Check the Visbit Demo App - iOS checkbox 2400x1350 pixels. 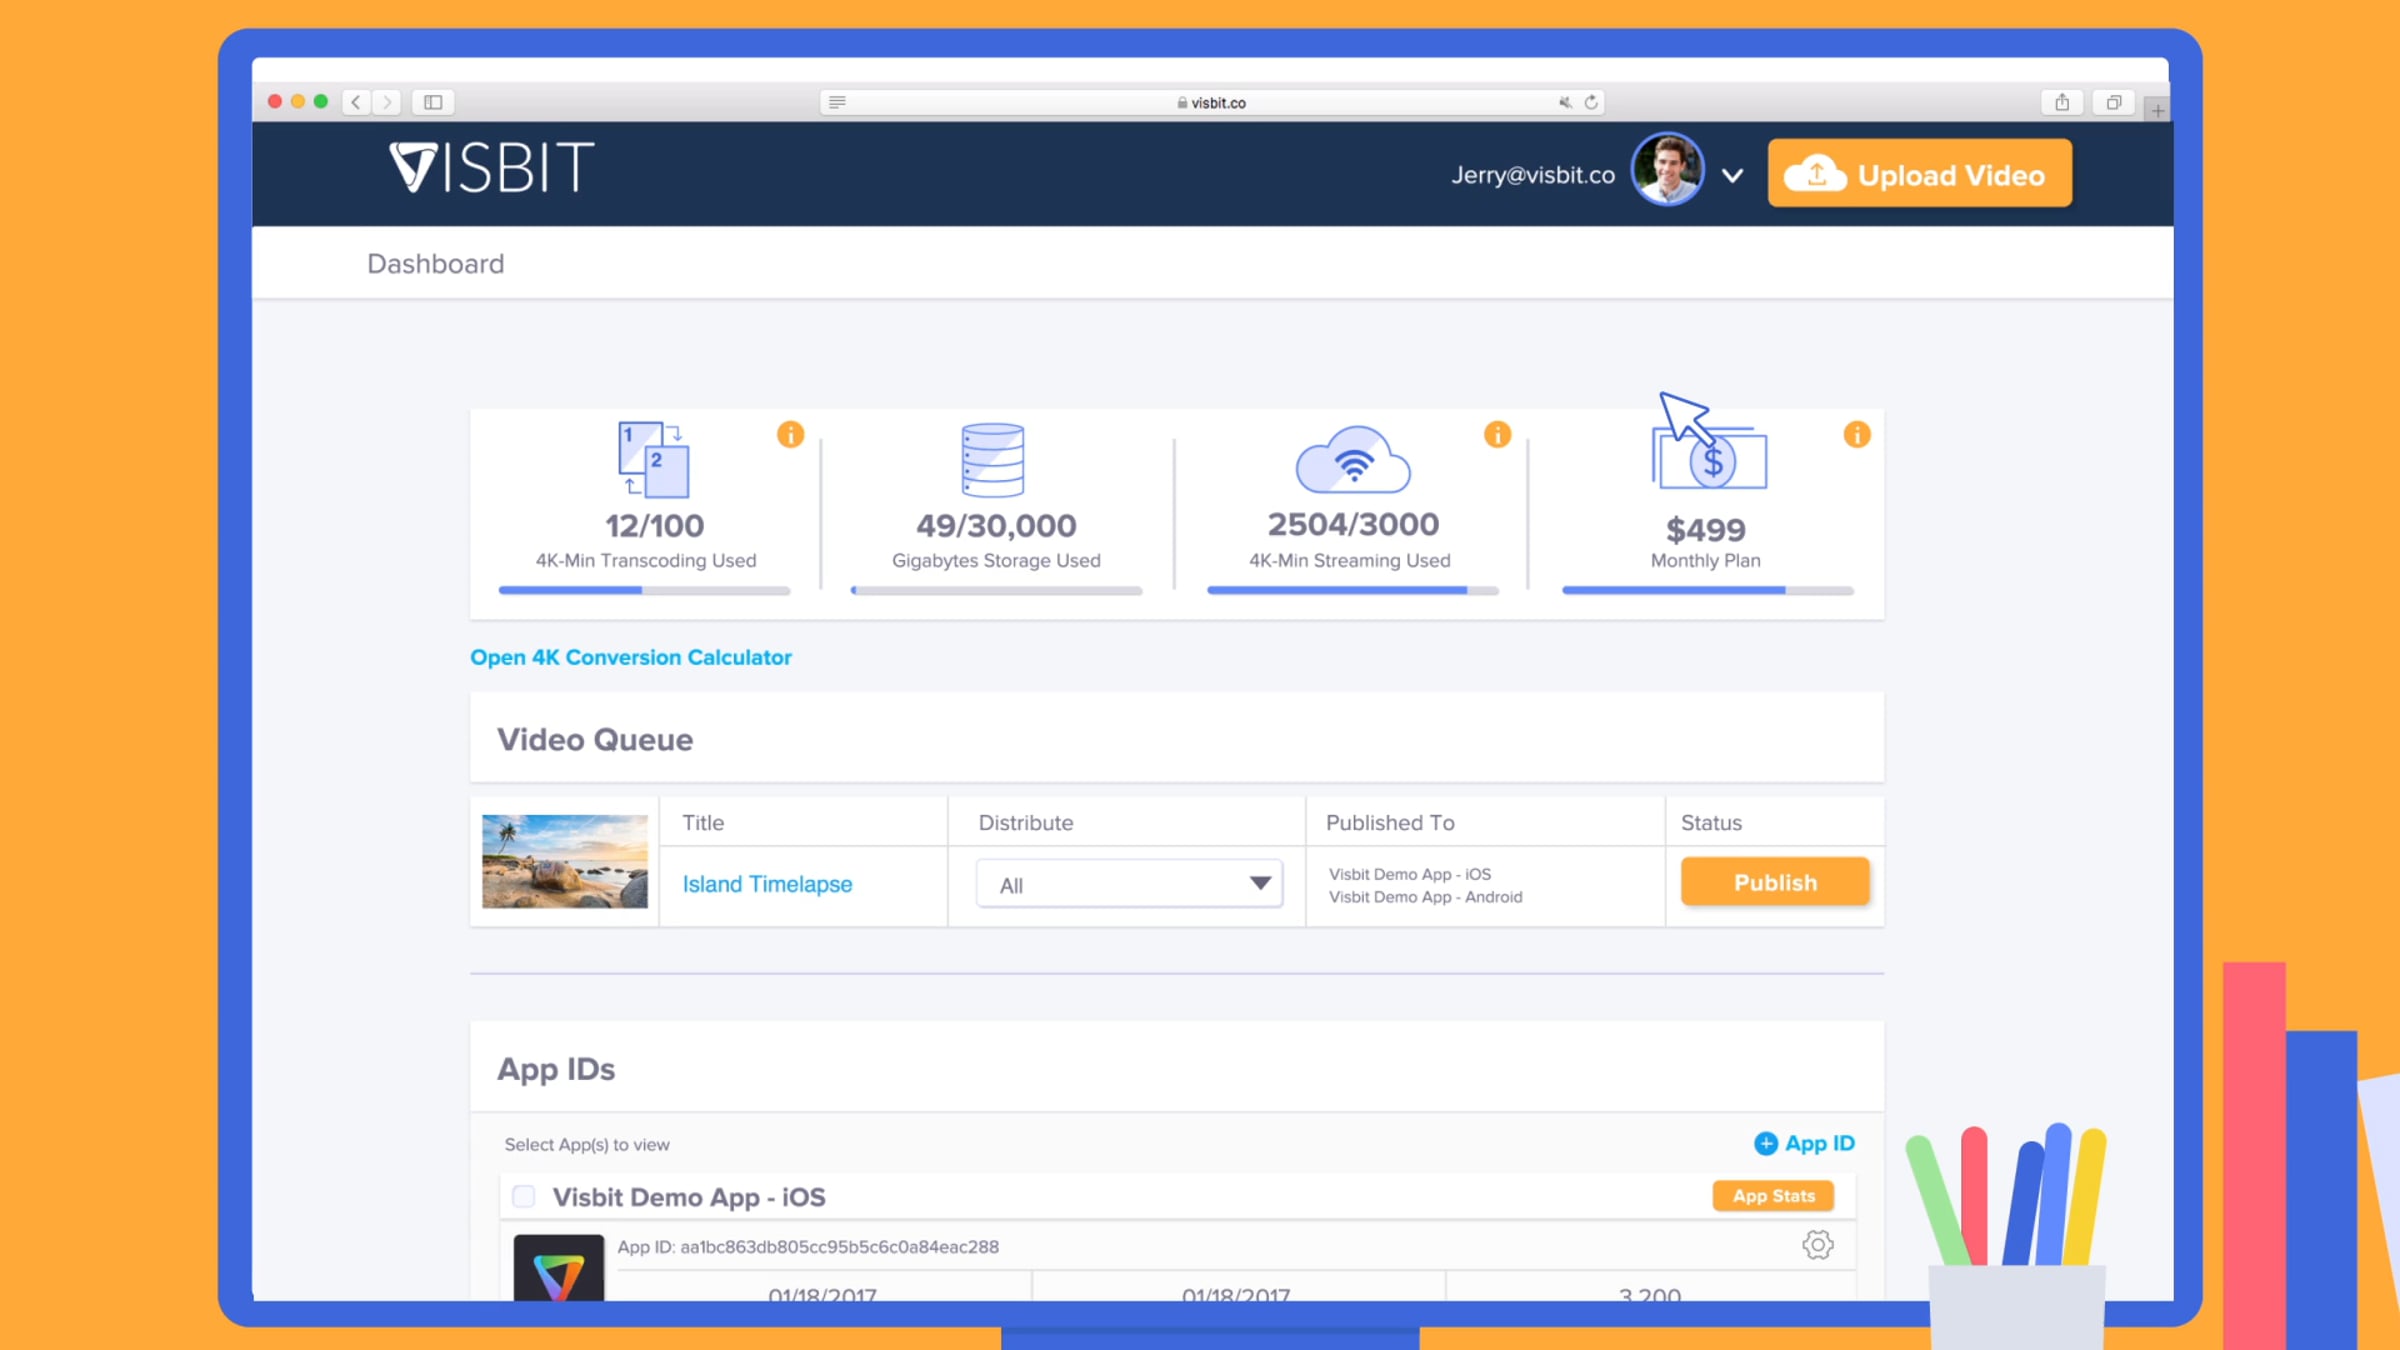tap(524, 1197)
